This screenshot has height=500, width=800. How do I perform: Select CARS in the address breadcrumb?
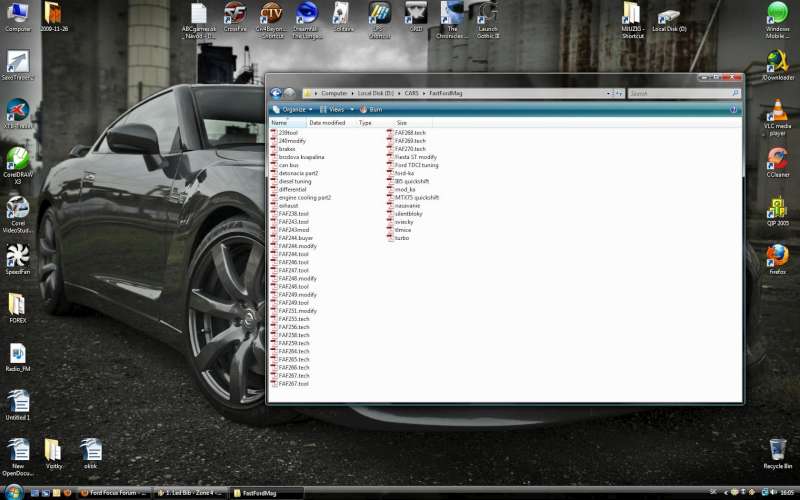coord(405,93)
